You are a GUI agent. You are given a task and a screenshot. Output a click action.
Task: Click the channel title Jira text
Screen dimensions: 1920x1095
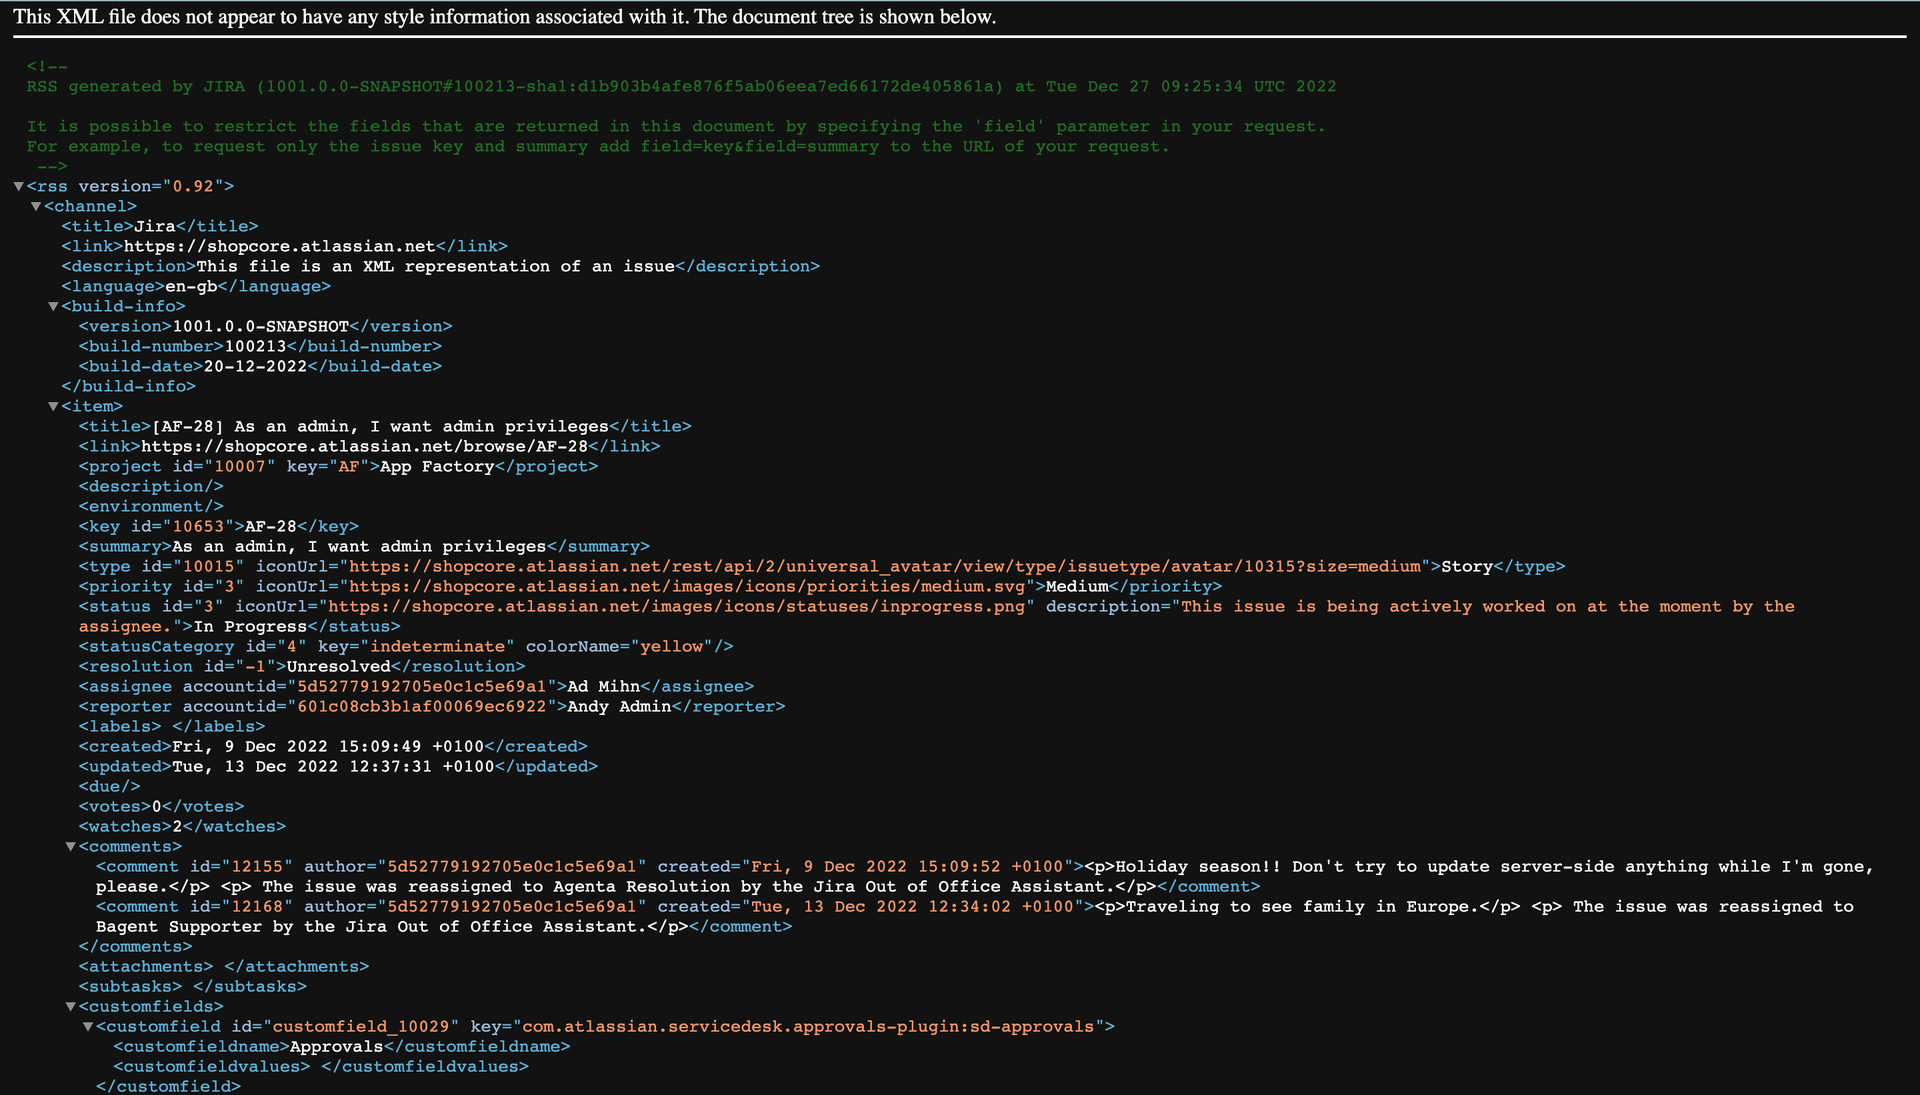click(x=155, y=226)
